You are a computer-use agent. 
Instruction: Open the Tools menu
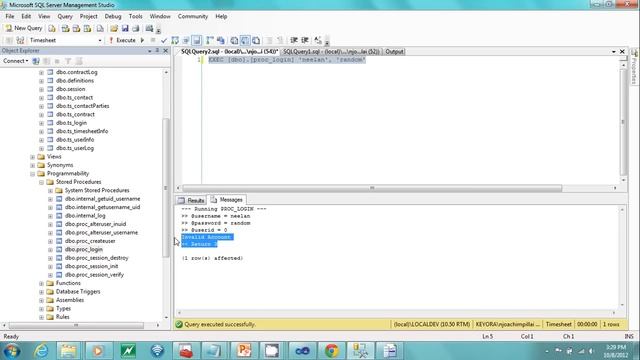[x=136, y=16]
